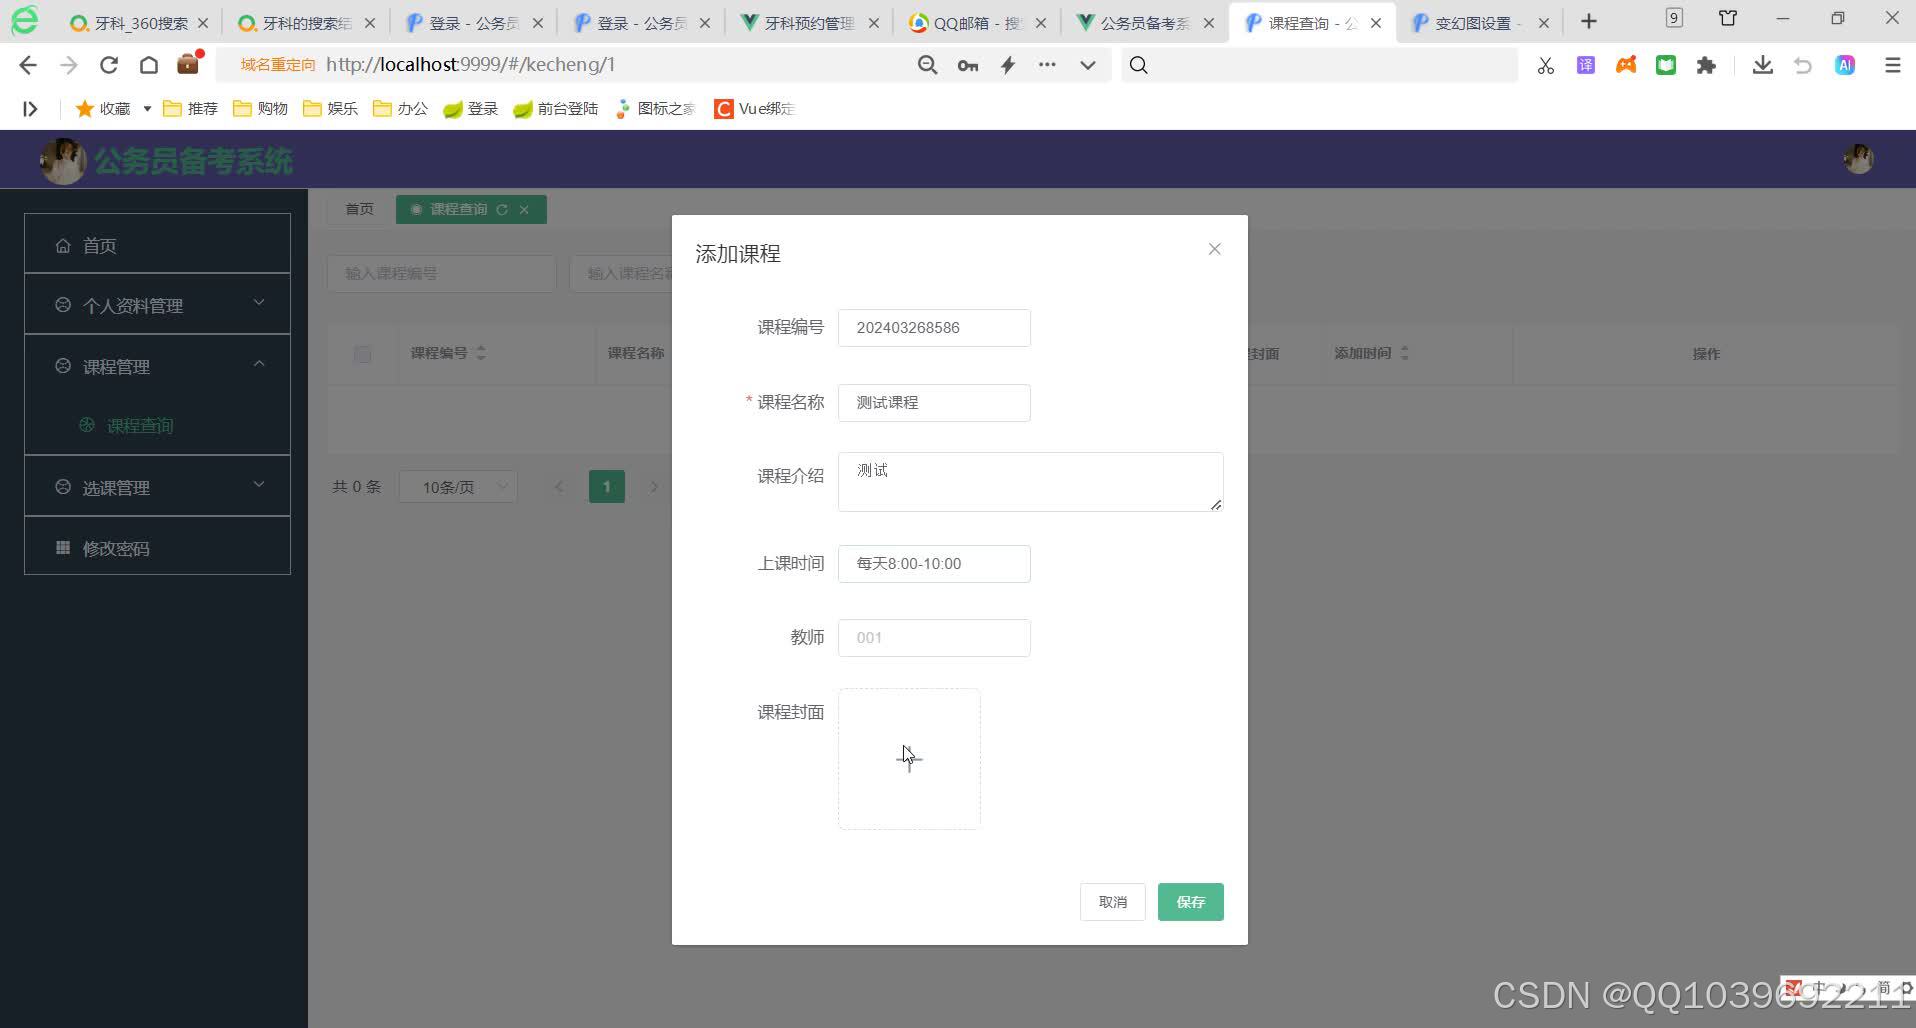Screen dimensions: 1916x1028
Task: Click the AI assistant toolbar icon
Action: click(x=1846, y=64)
